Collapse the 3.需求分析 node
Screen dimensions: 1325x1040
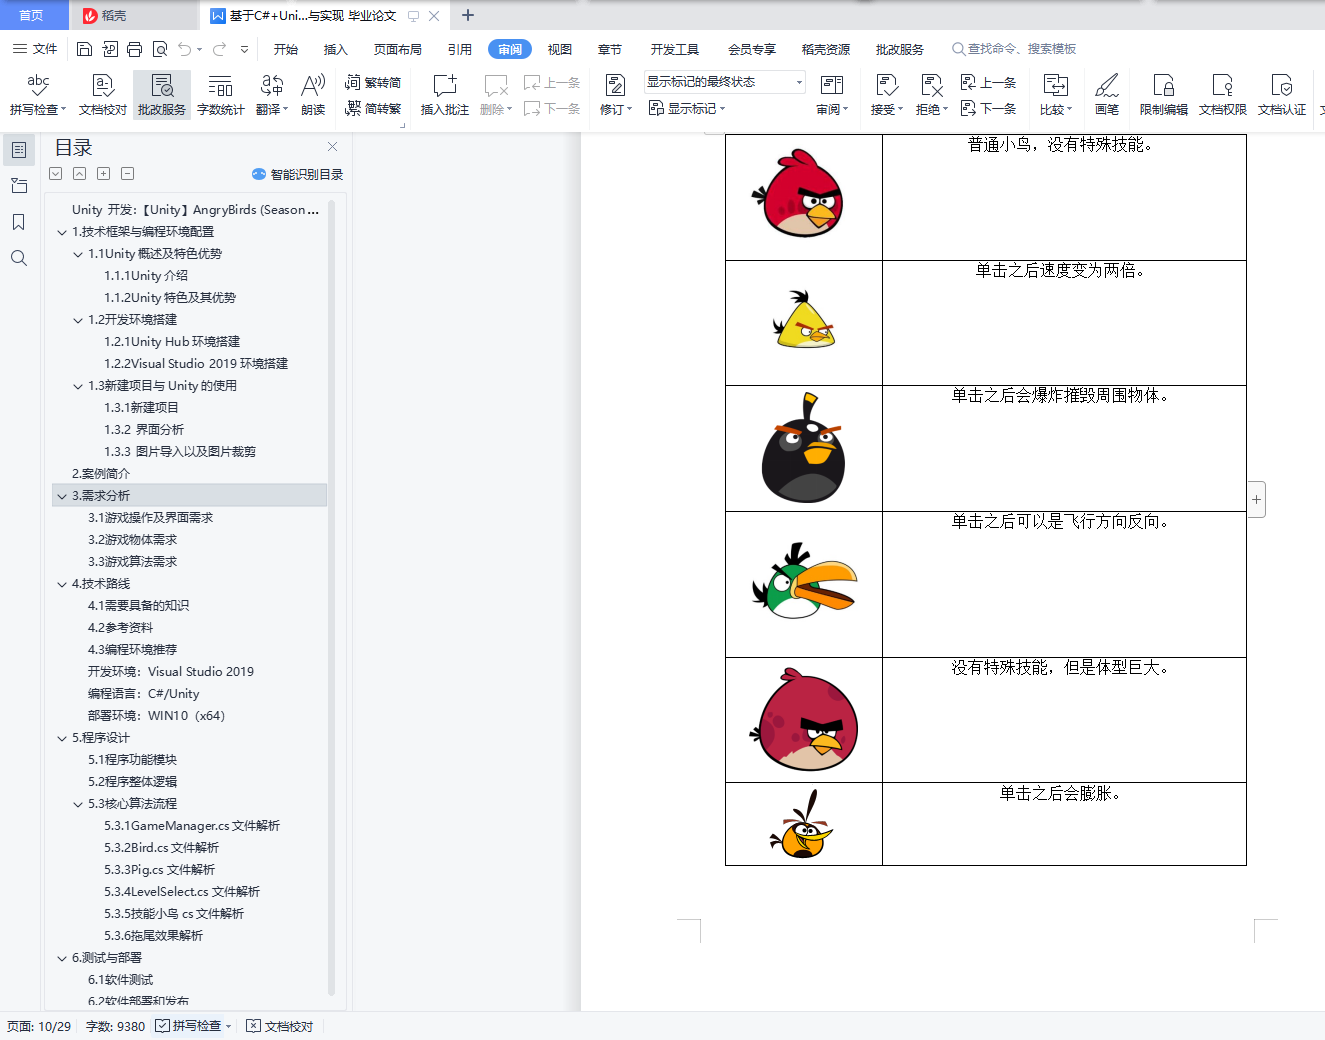tap(62, 496)
